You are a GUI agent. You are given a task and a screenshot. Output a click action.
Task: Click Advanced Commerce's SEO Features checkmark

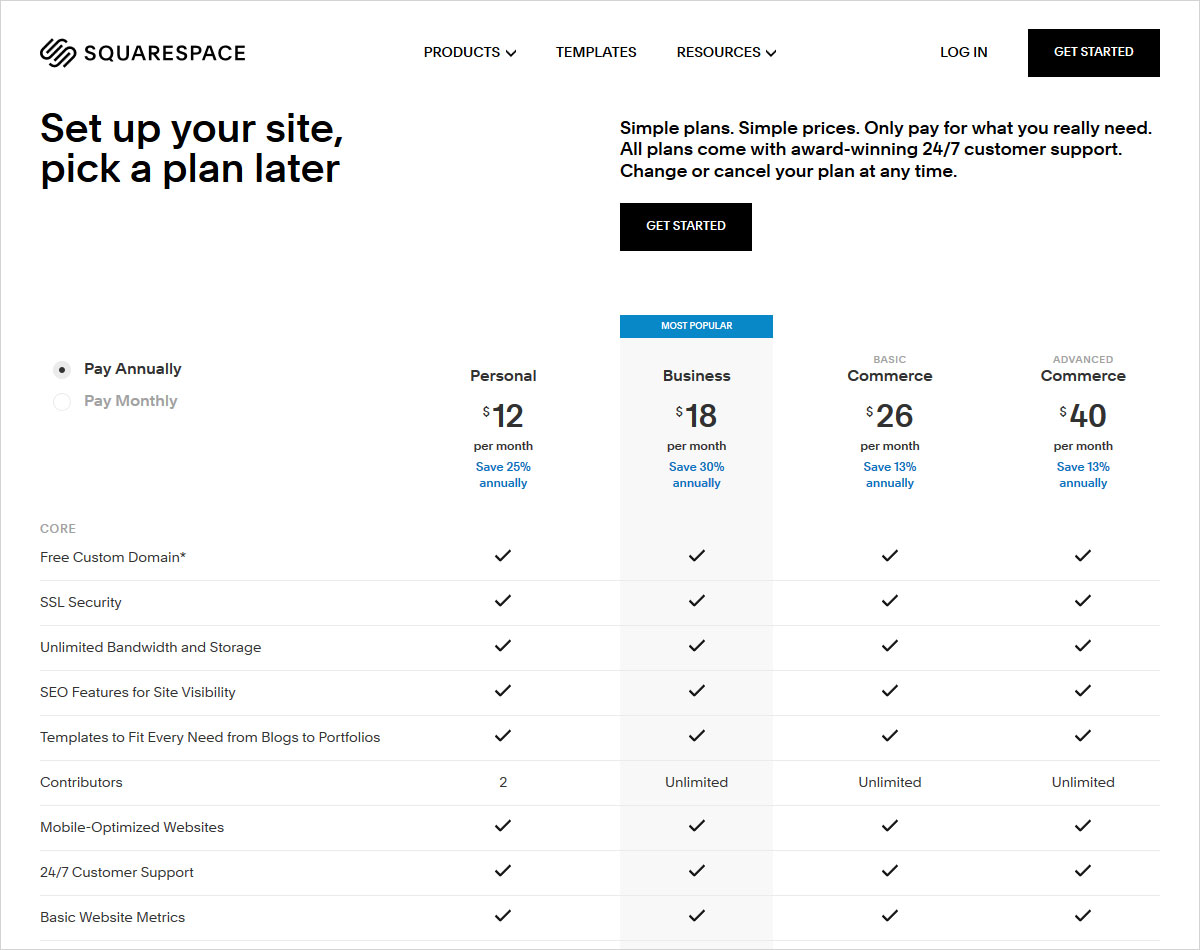(x=1083, y=691)
